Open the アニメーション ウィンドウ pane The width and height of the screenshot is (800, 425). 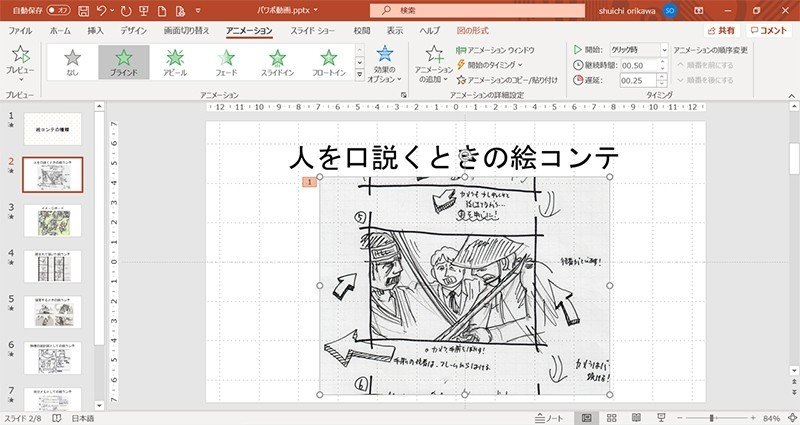[495, 50]
